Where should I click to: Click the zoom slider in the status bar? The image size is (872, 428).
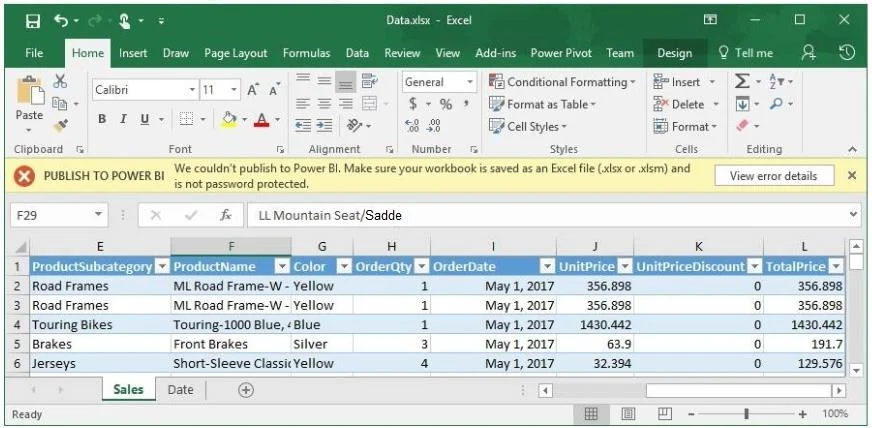coord(746,414)
